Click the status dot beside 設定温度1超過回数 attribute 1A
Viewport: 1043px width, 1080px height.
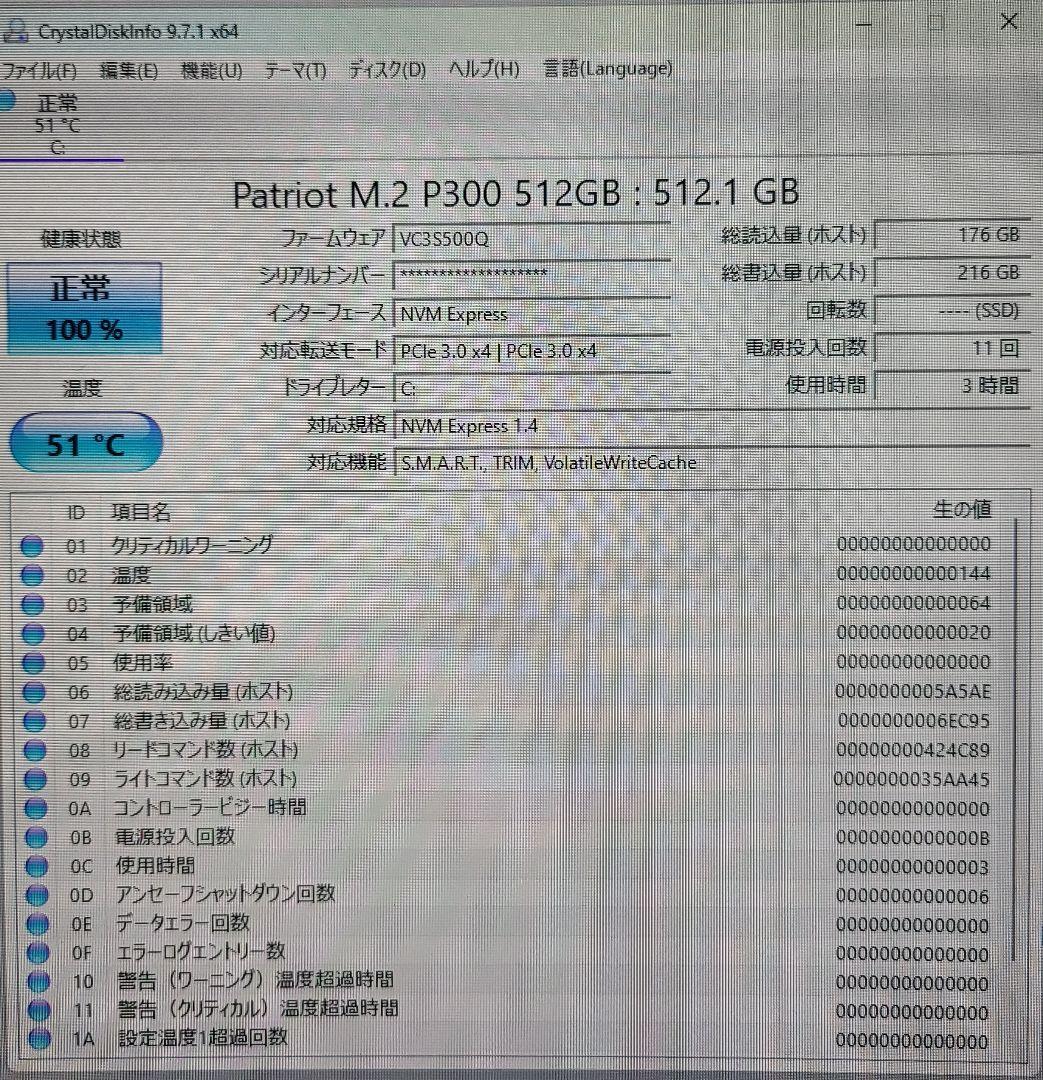(x=33, y=1040)
